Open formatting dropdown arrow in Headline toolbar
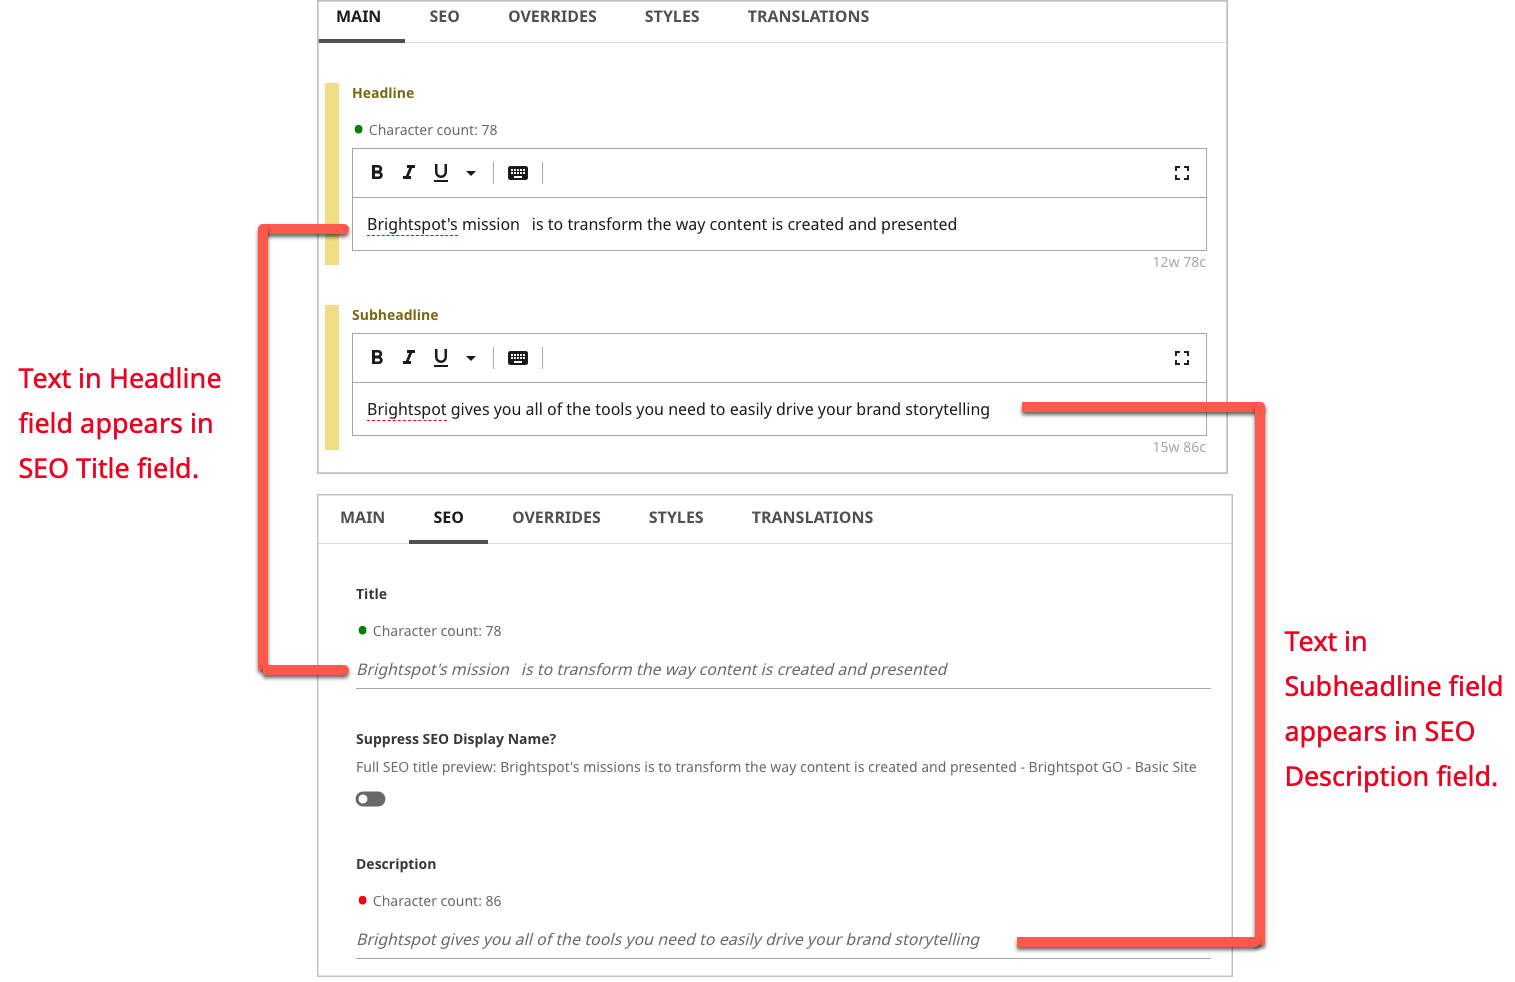The image size is (1515, 982). (471, 173)
